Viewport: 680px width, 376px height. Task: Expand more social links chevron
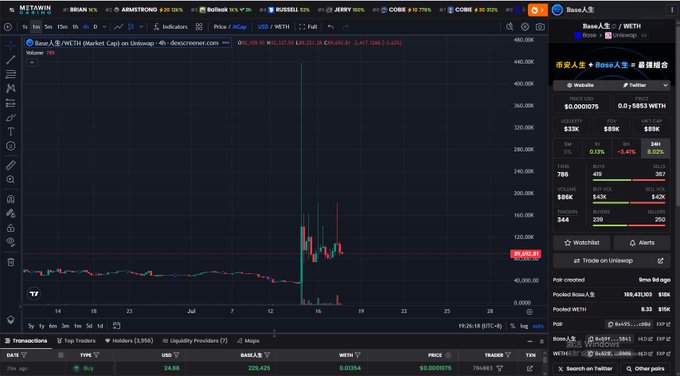665,85
